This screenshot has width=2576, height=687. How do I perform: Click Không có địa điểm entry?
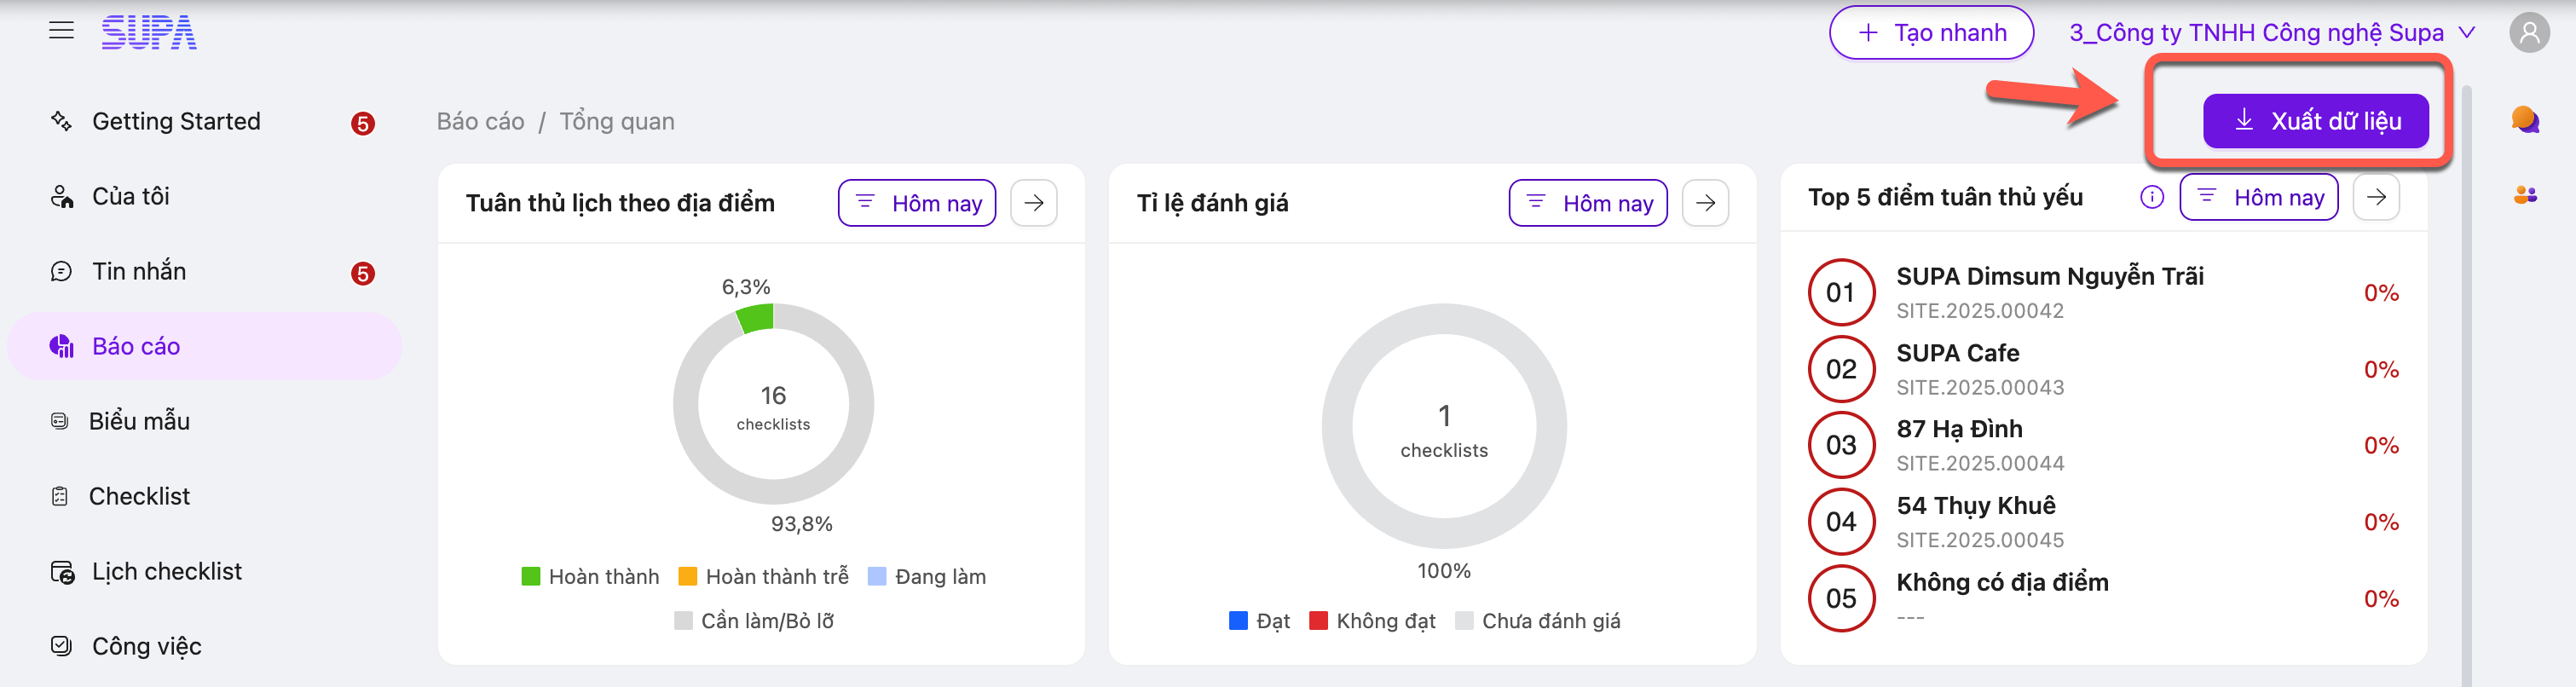tap(2002, 583)
